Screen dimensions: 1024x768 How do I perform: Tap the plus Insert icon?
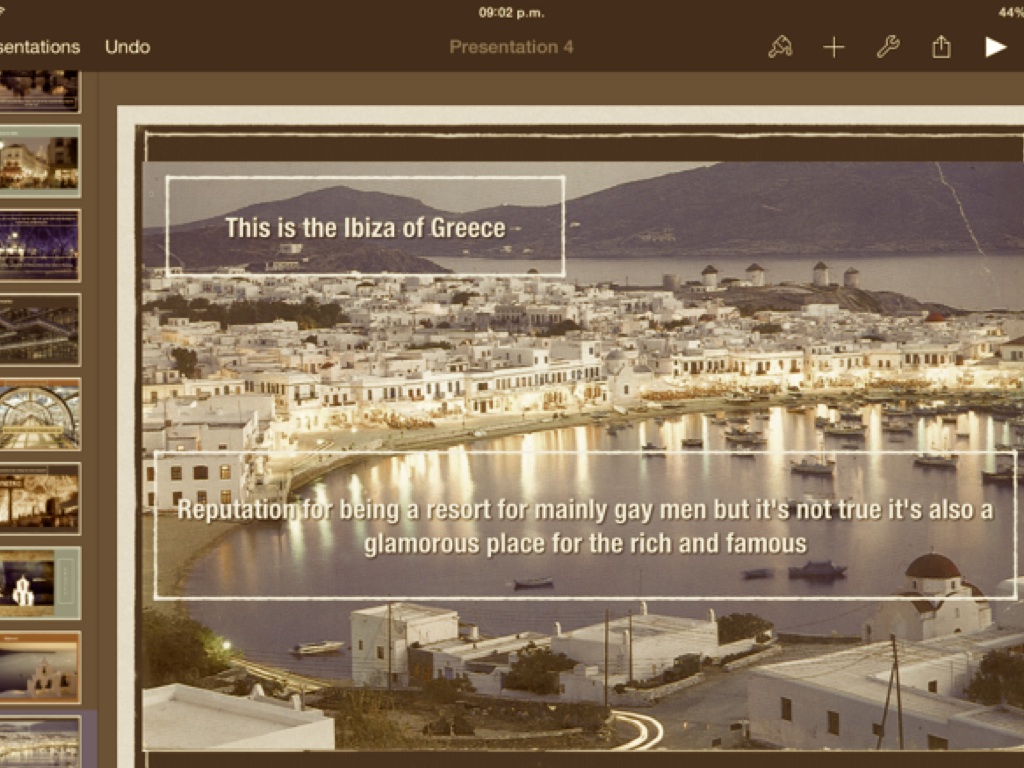tap(834, 47)
